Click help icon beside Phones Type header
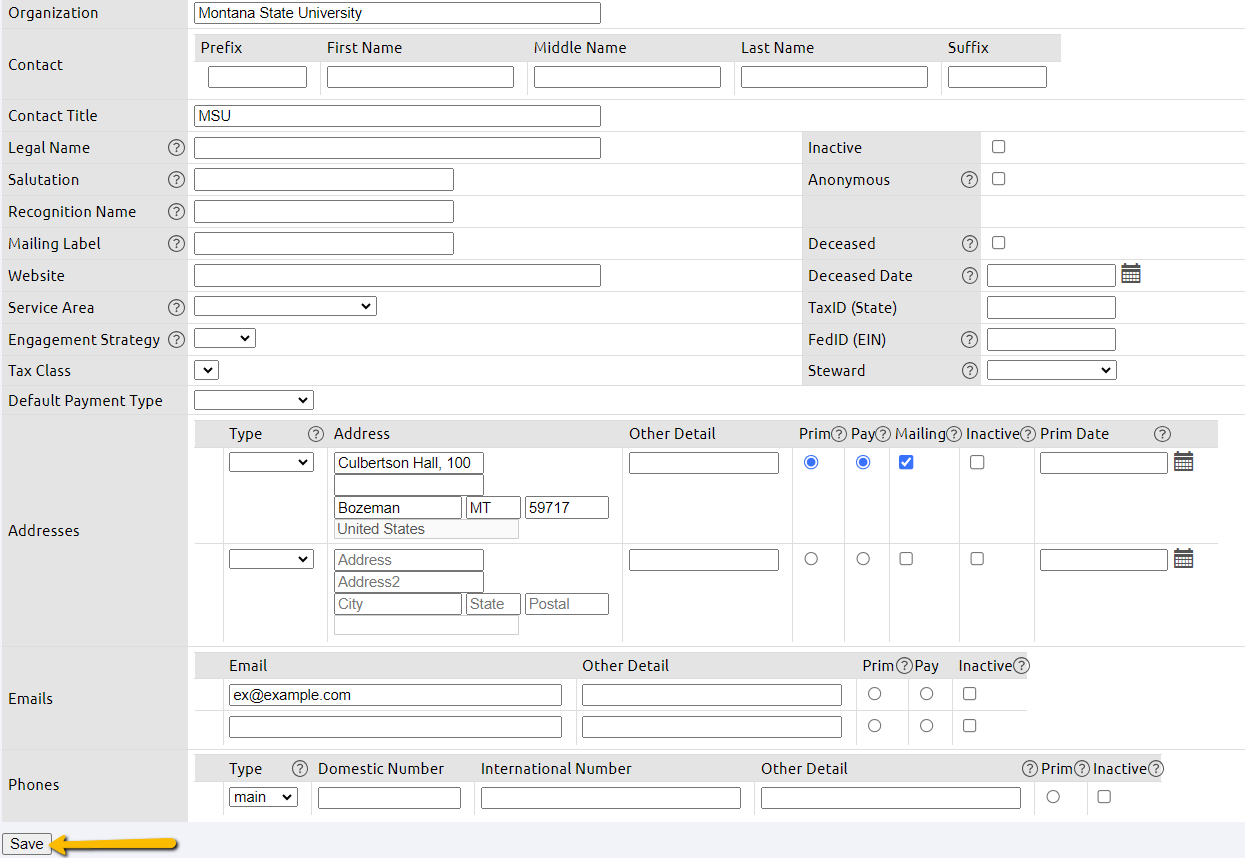The image size is (1245, 858). pos(299,769)
